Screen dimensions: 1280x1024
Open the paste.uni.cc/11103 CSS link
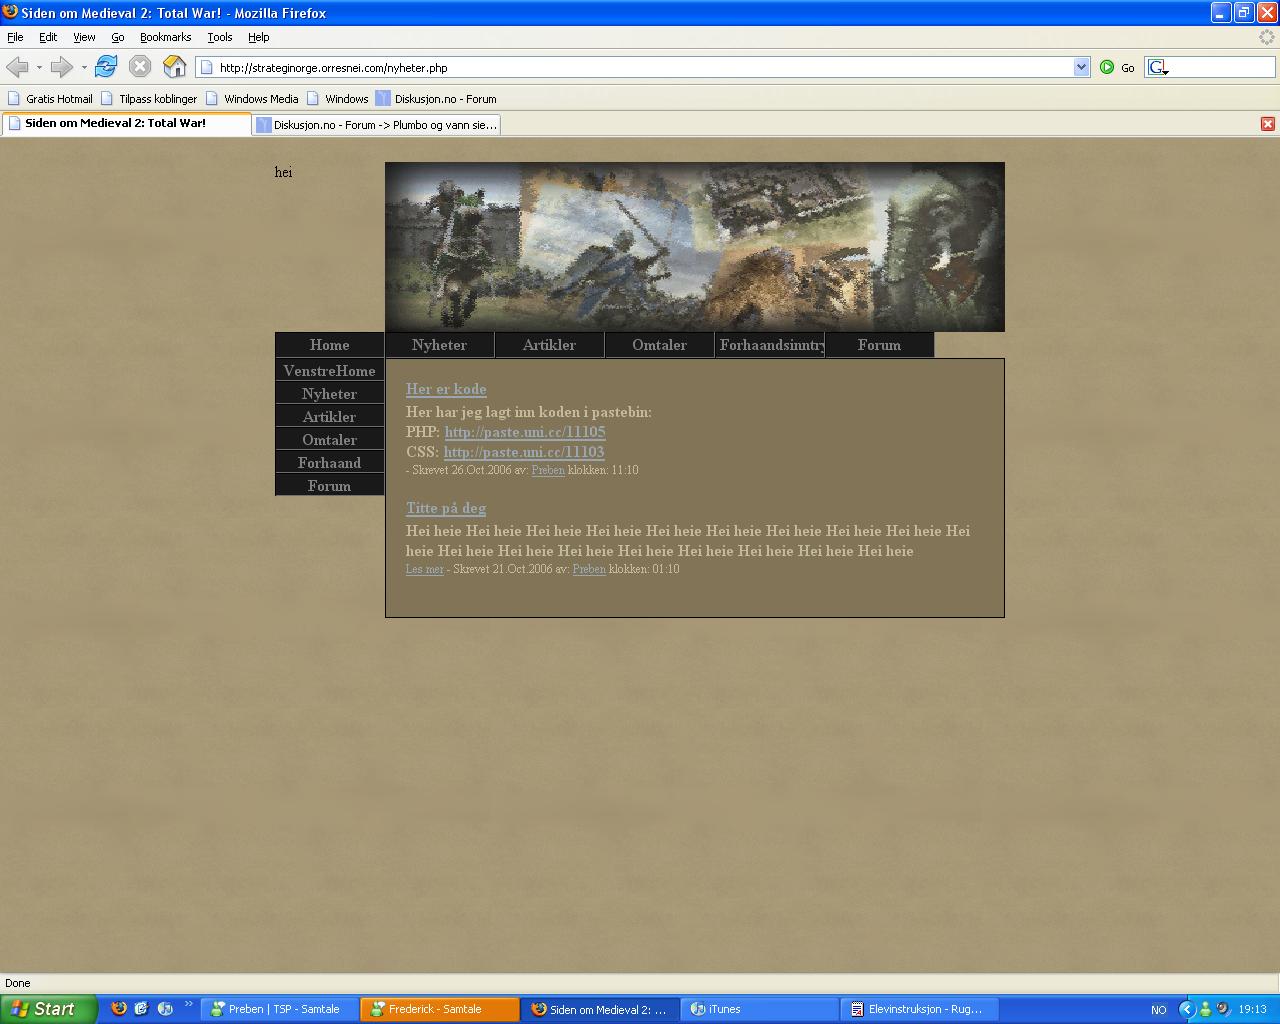tap(524, 452)
